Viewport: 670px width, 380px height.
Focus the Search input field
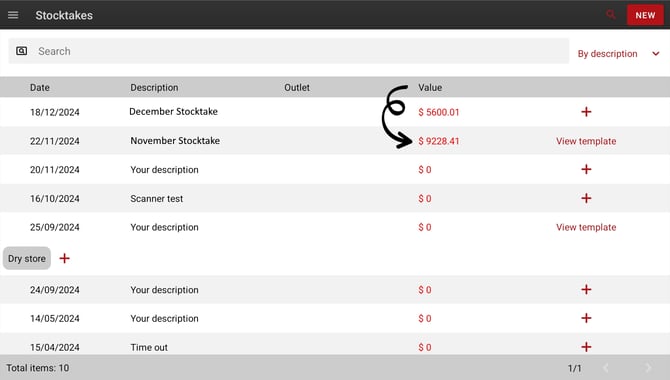click(289, 51)
